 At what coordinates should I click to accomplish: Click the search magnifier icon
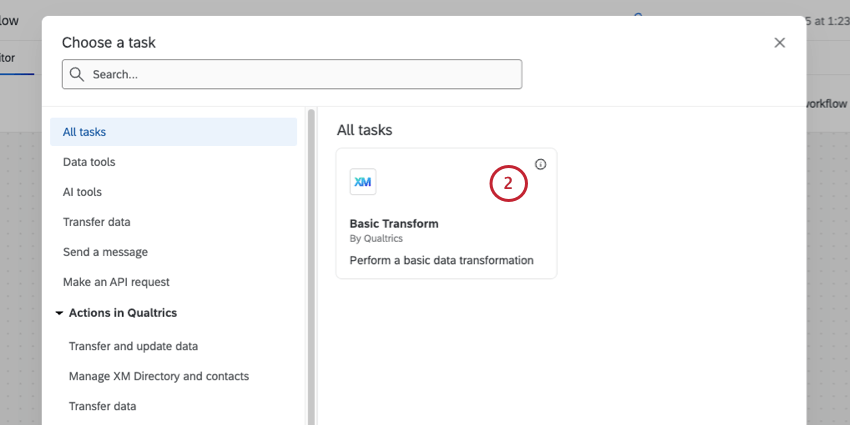pos(77,74)
